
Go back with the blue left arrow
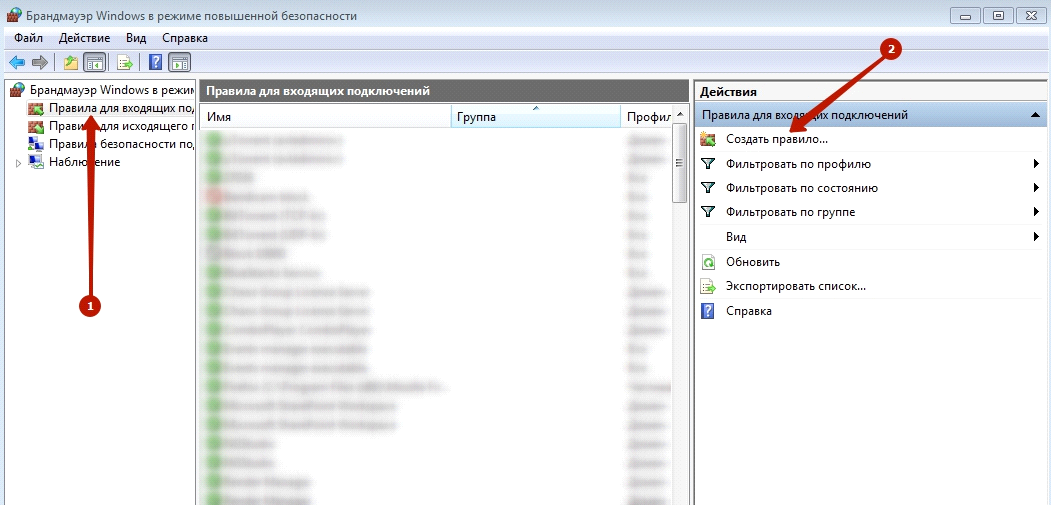(17, 63)
